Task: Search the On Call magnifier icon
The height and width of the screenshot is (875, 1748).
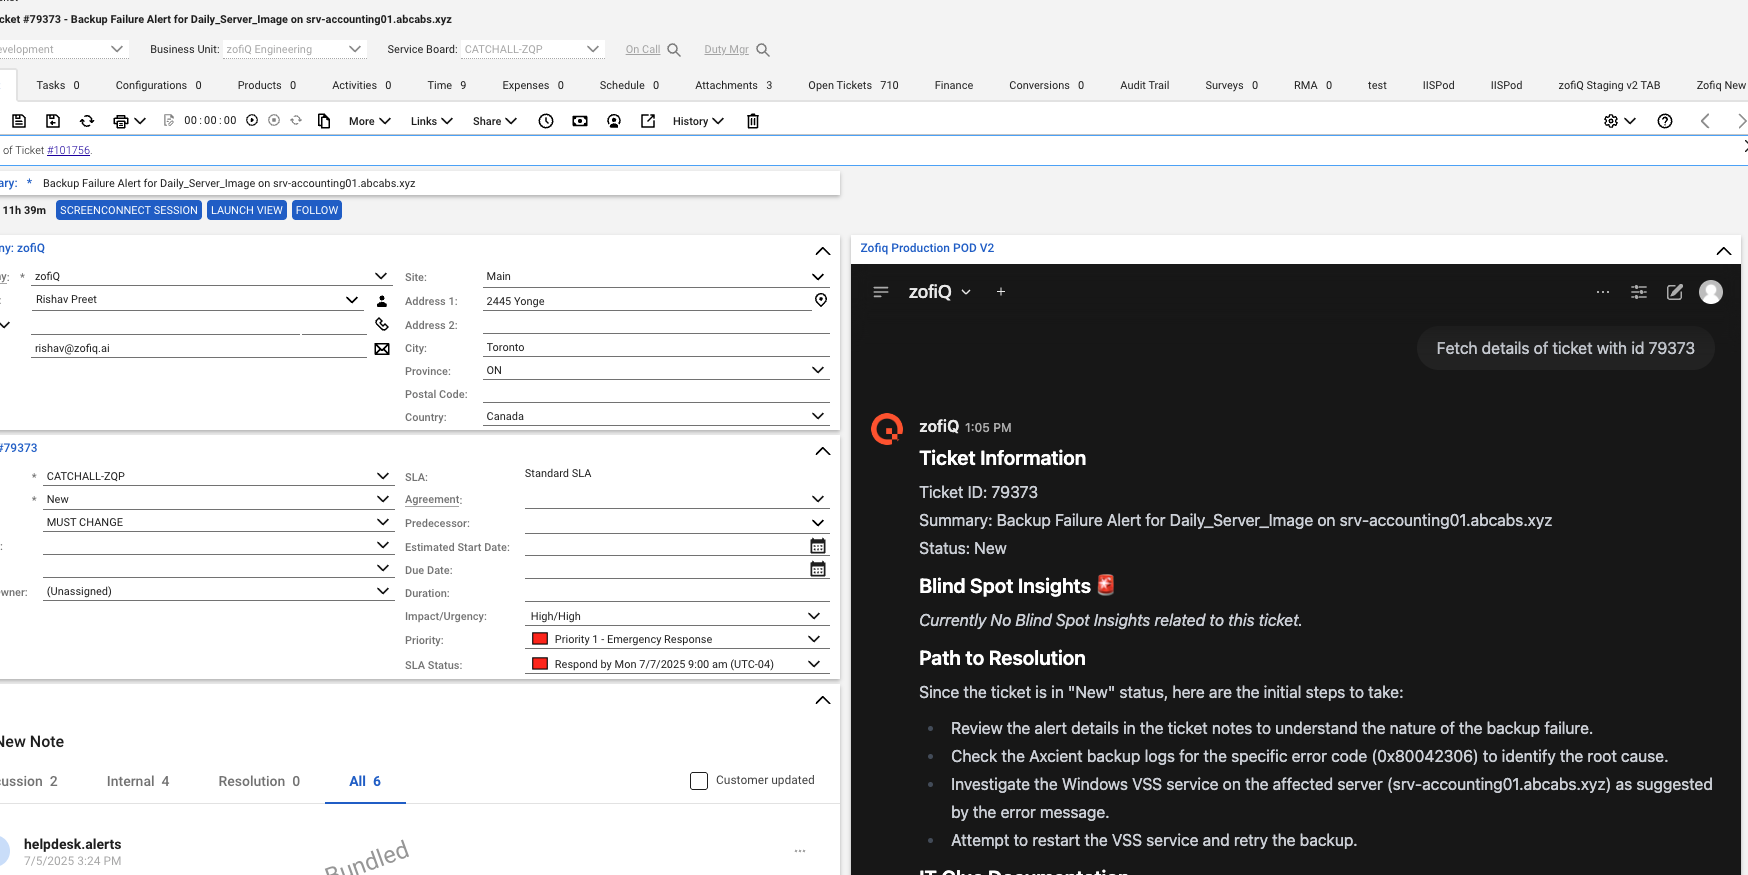Action: (x=674, y=50)
